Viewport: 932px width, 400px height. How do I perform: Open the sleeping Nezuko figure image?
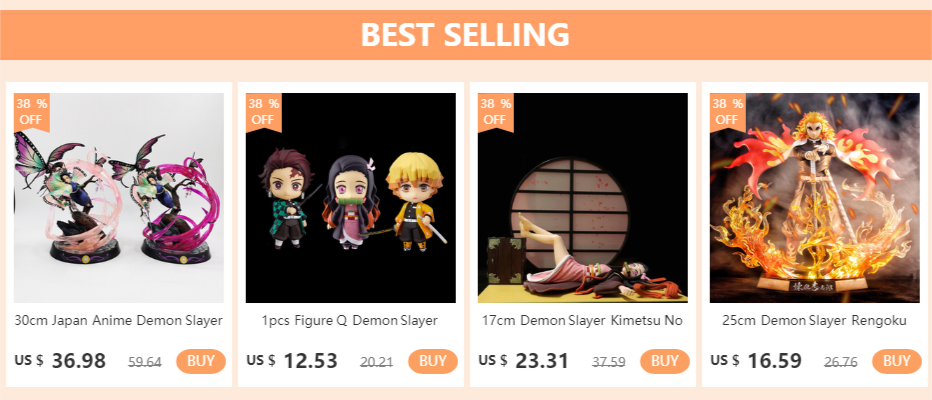click(583, 198)
